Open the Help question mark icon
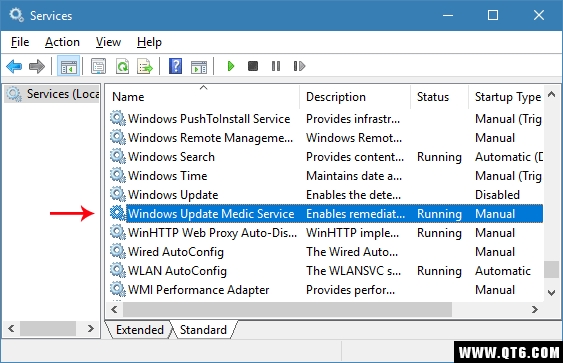 coord(176,66)
